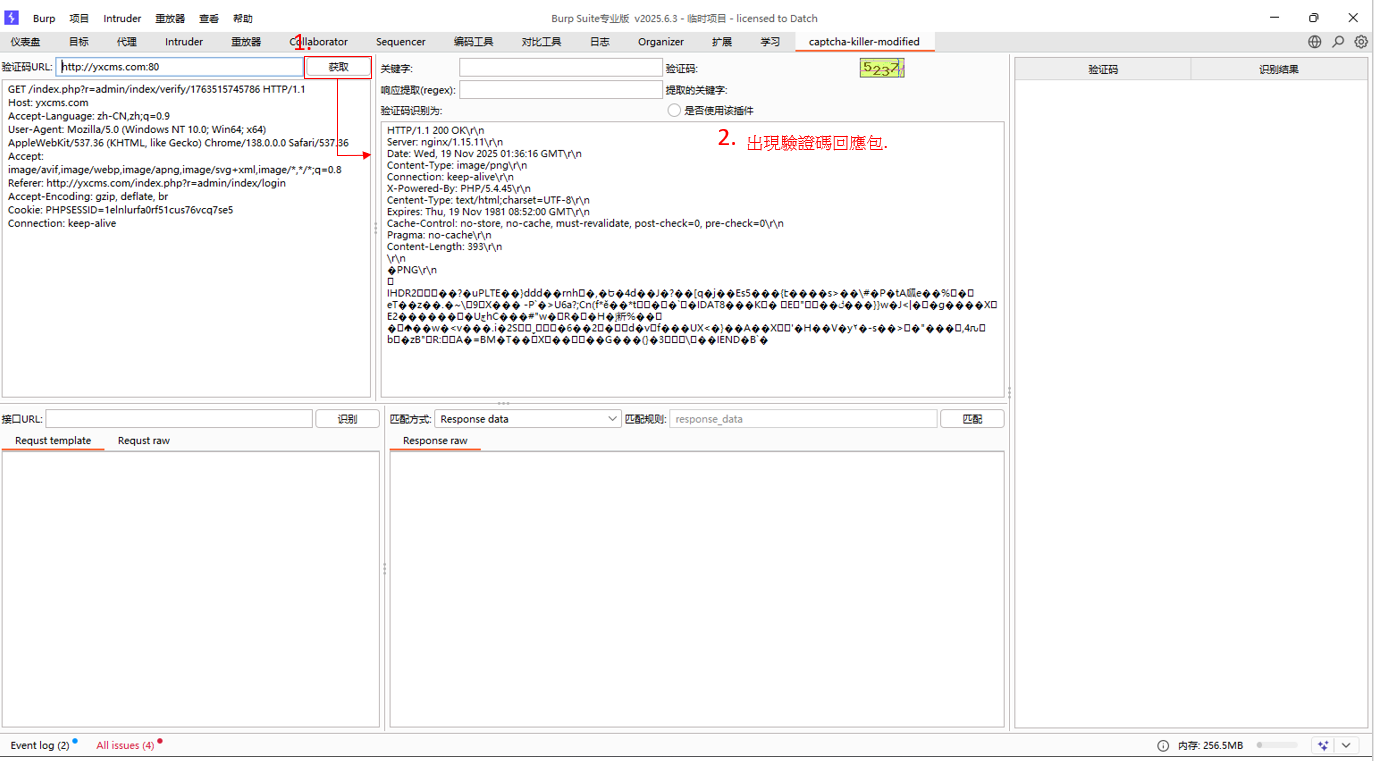Screen dimensions: 1374x761
Task: Click the 'Connection: keep-alive' request line
Action: 62,223
